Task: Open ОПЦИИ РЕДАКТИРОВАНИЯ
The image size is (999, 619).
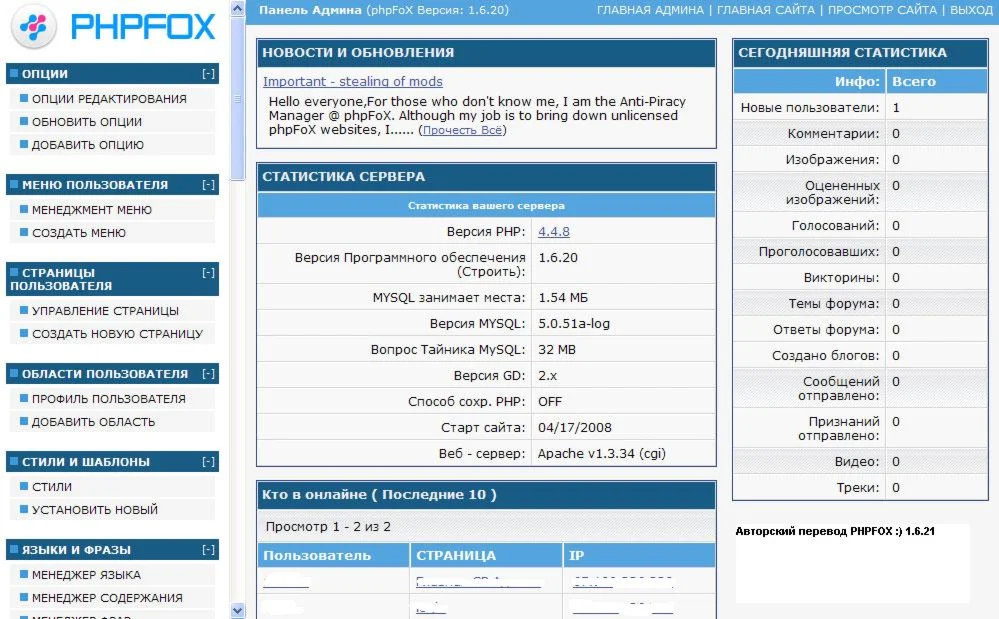Action: pyautogui.click(x=109, y=99)
